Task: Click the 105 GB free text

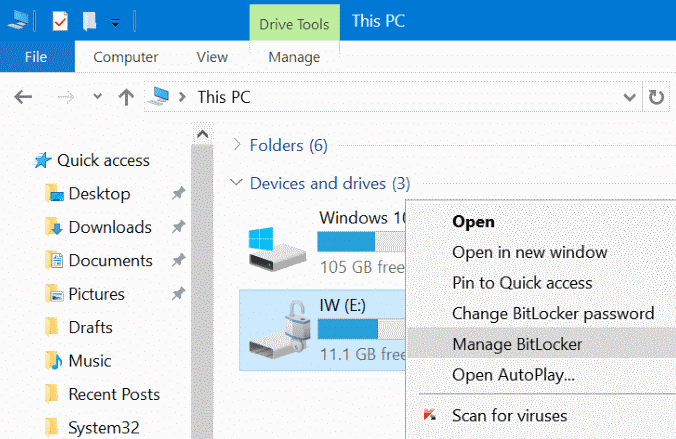Action: (362, 267)
